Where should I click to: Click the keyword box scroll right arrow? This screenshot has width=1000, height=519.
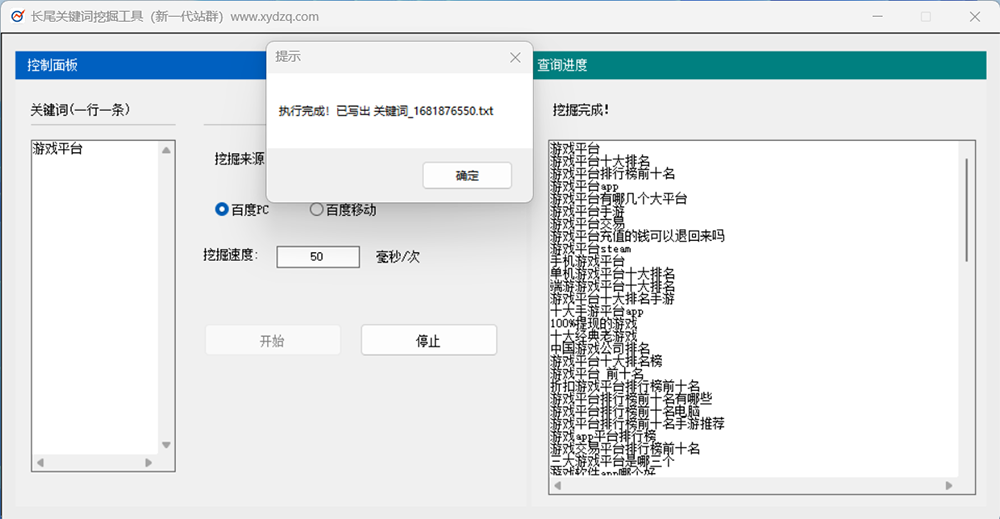click(x=149, y=463)
